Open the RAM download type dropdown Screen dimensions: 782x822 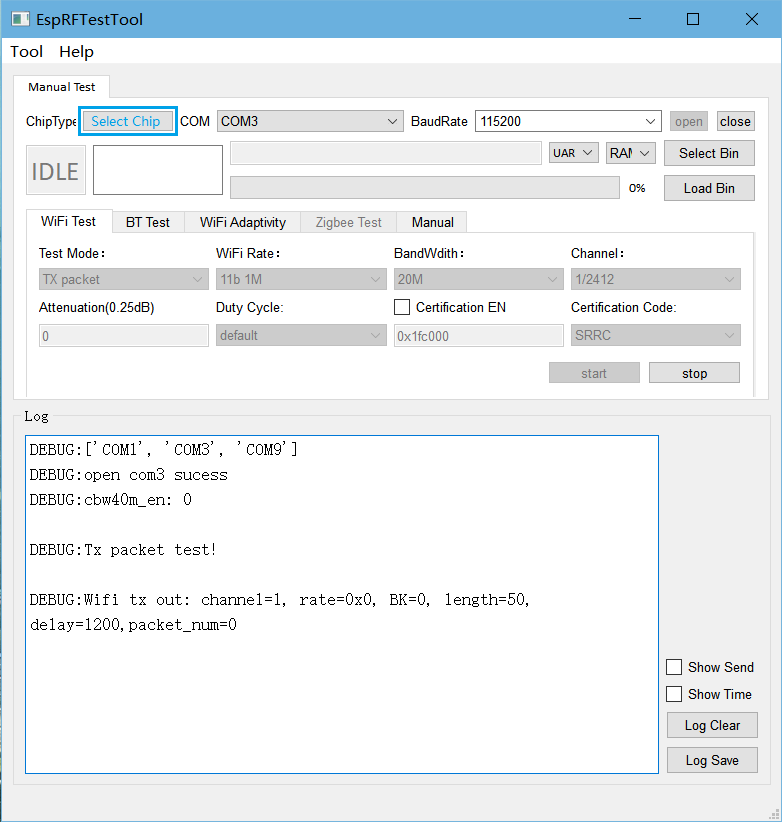pyautogui.click(x=631, y=153)
